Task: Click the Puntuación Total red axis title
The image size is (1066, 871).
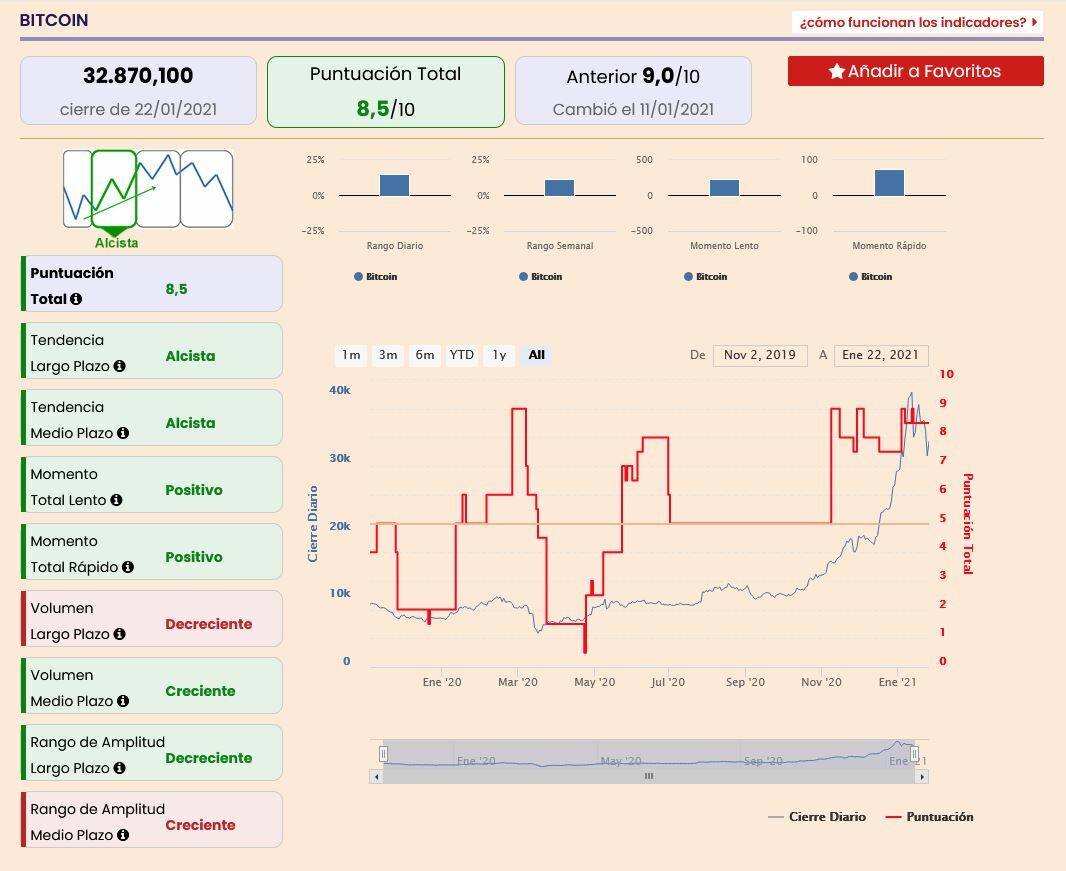Action: (968, 524)
